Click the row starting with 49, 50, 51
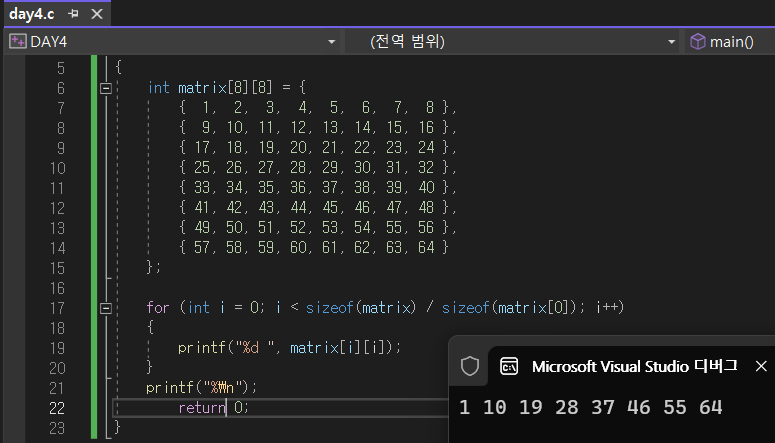This screenshot has height=443, width=775. click(318, 227)
